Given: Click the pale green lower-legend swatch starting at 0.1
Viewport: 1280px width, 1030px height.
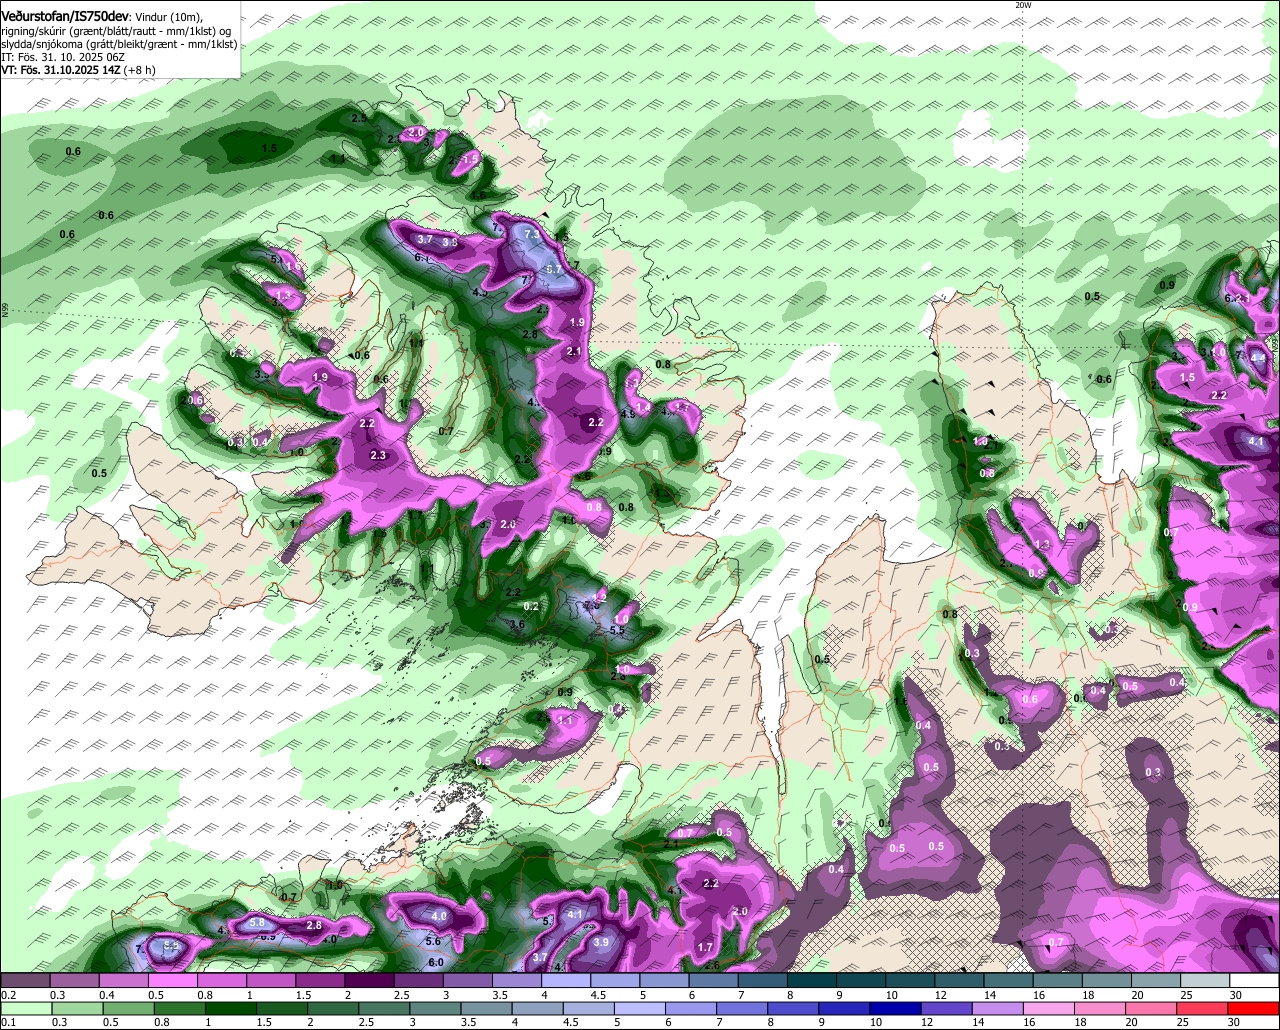Looking at the screenshot, I should click(x=24, y=1008).
